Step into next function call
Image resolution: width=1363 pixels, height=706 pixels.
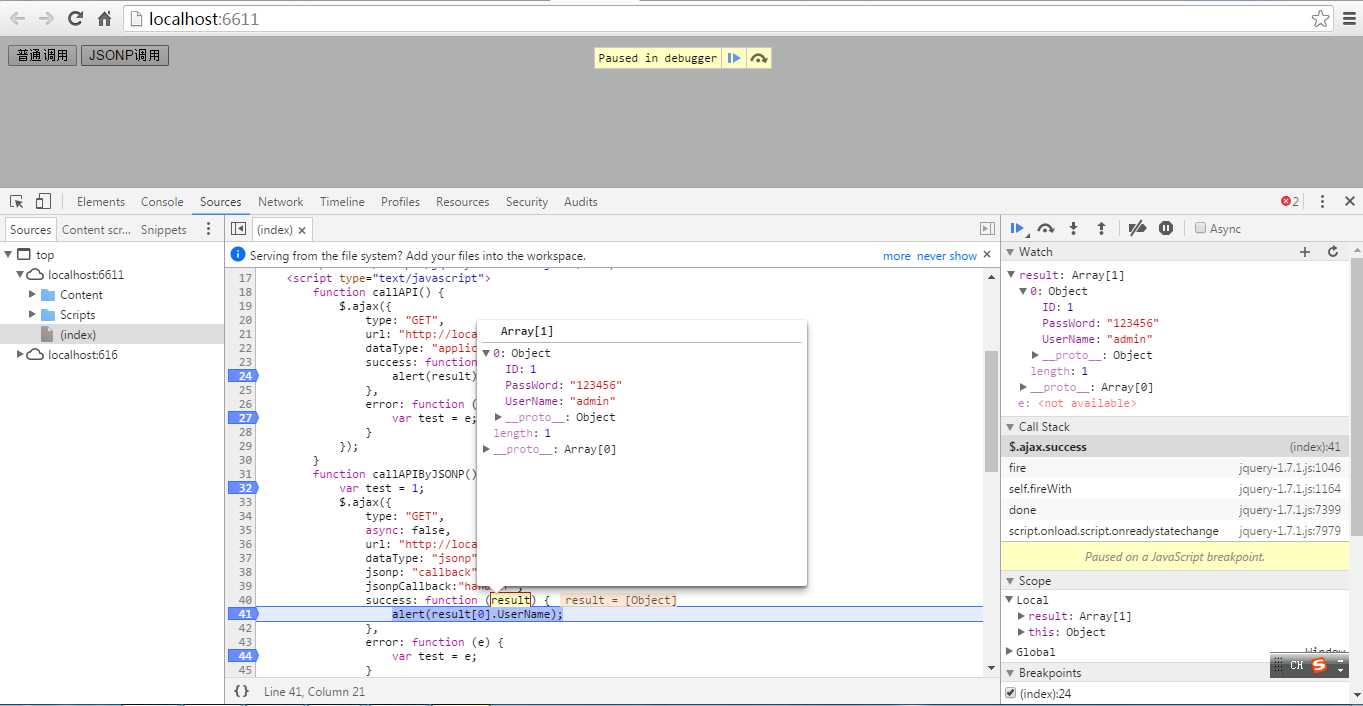(x=1073, y=228)
